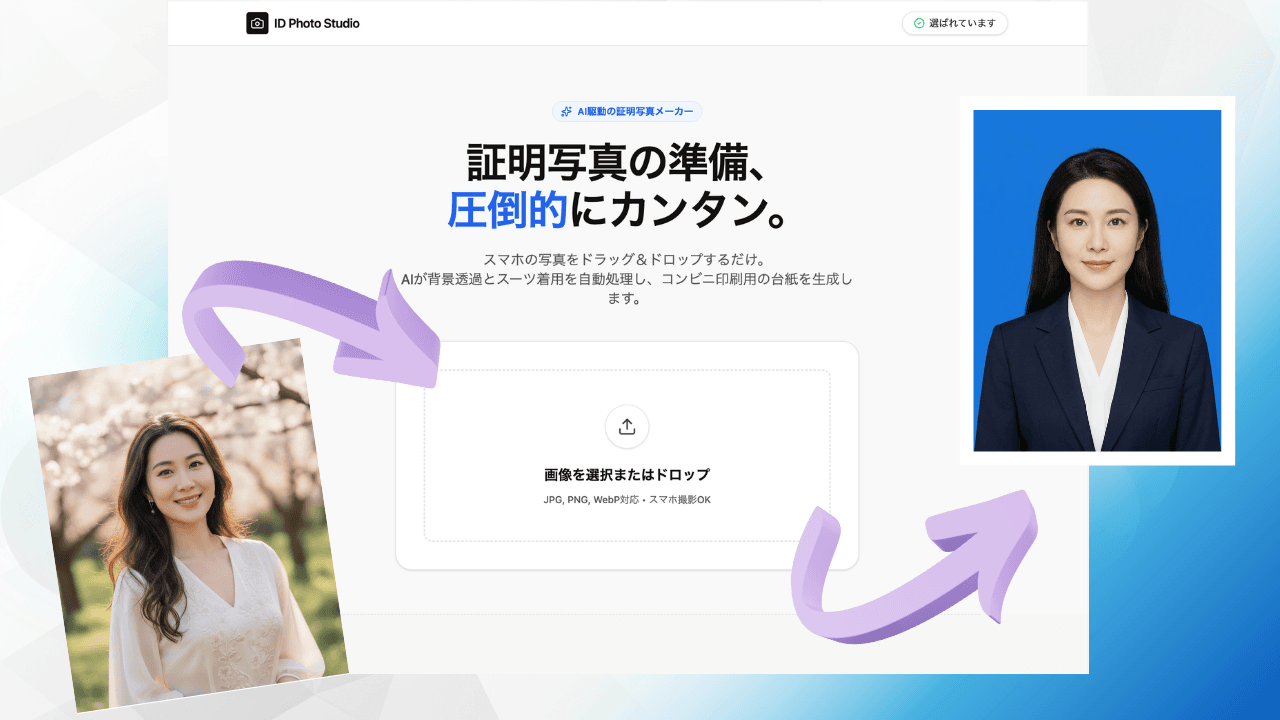Click the 選ばれています status badge
This screenshot has width=1280, height=720.
tap(955, 23)
